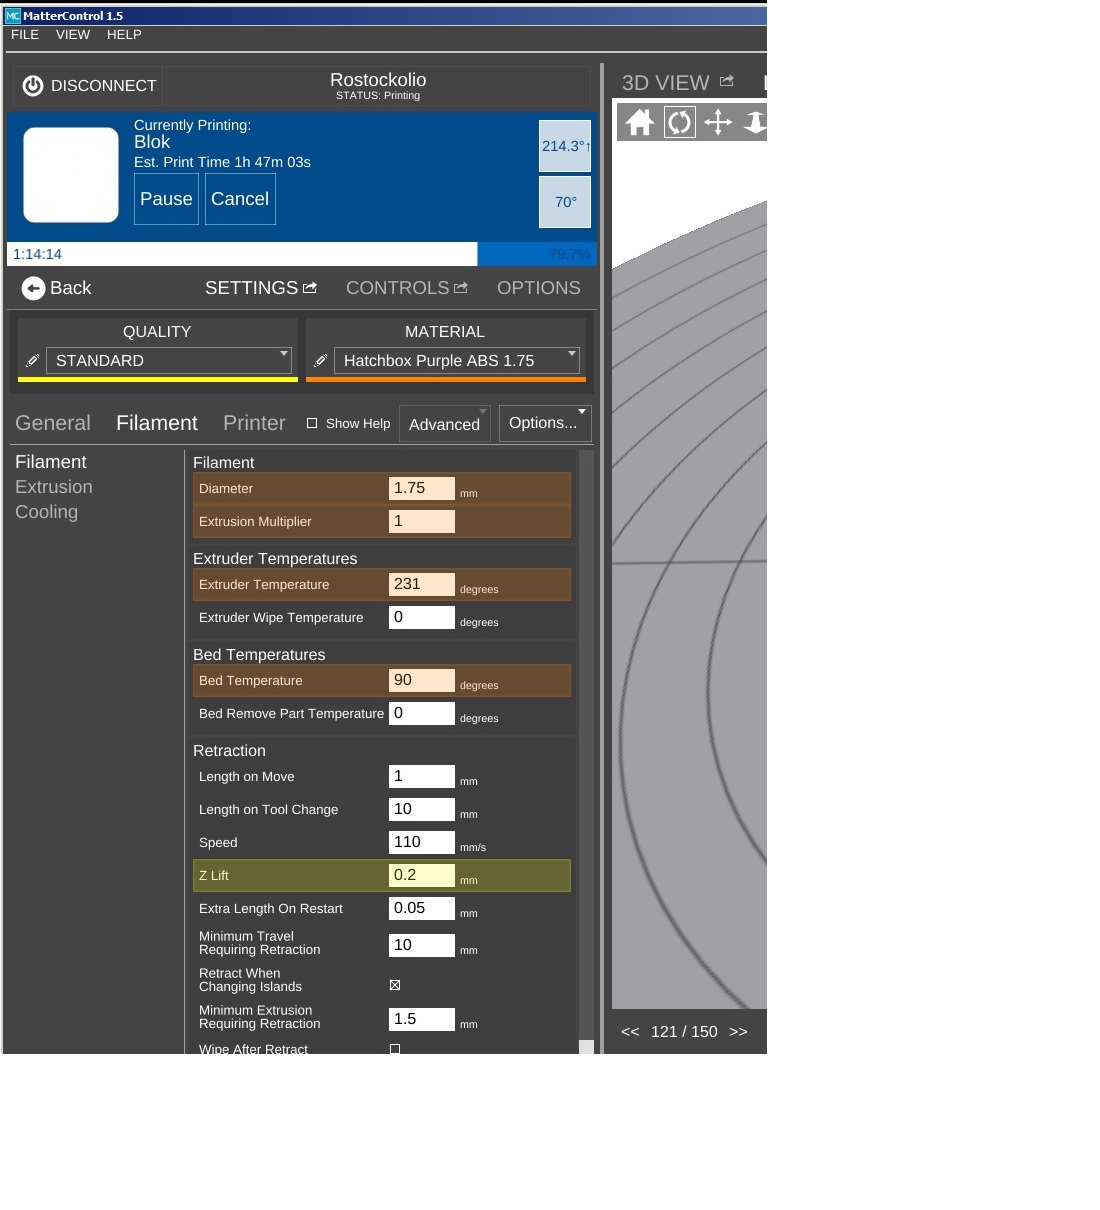Pause the current print
Viewport: 1100px width, 1210px height.
pyautogui.click(x=166, y=199)
